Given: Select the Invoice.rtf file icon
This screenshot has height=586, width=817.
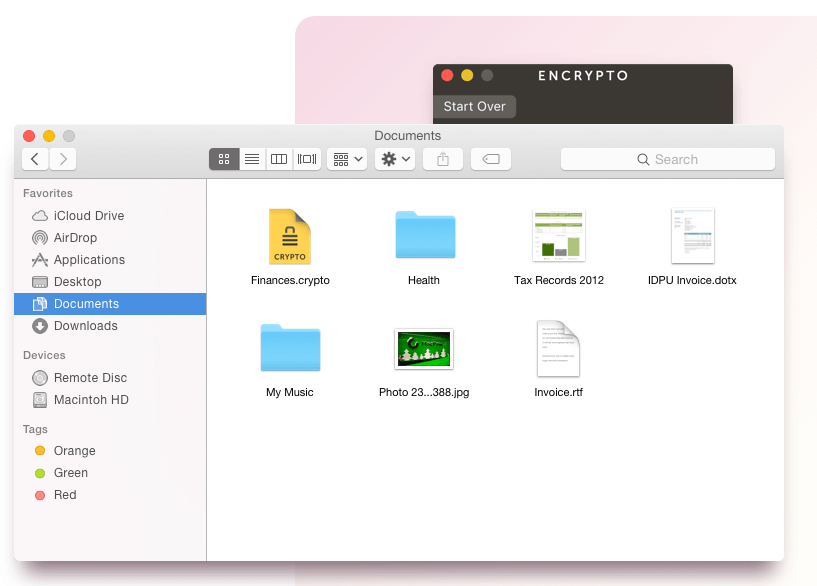Looking at the screenshot, I should [x=558, y=348].
